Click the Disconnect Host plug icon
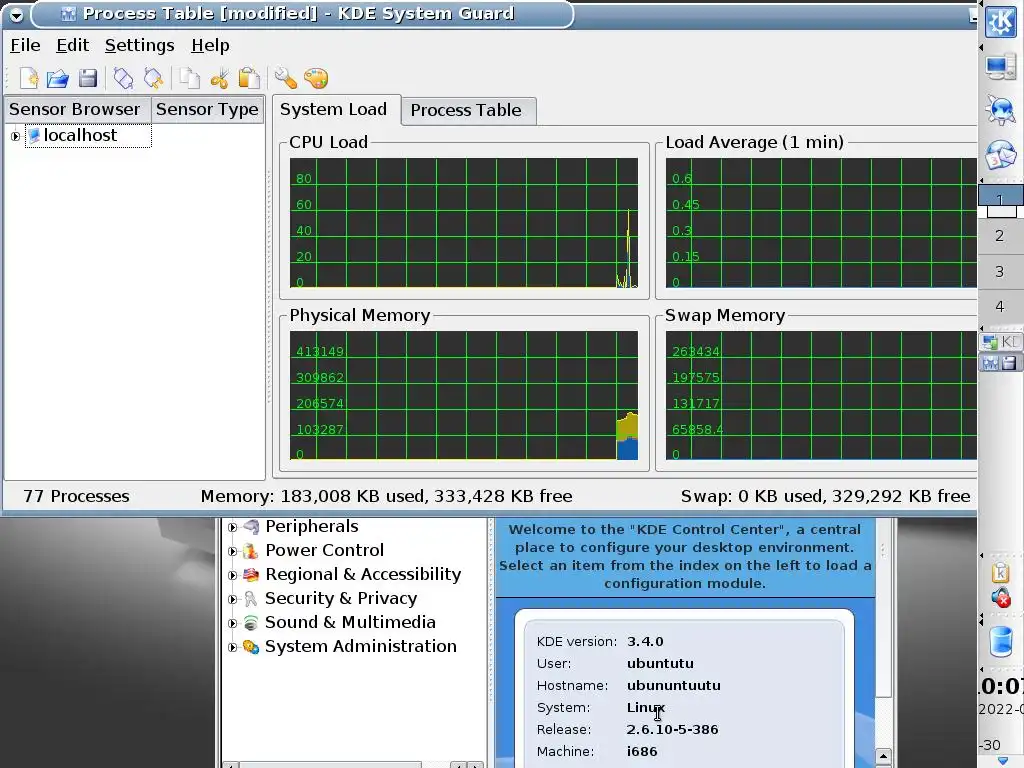This screenshot has width=1024, height=768. tap(153, 78)
